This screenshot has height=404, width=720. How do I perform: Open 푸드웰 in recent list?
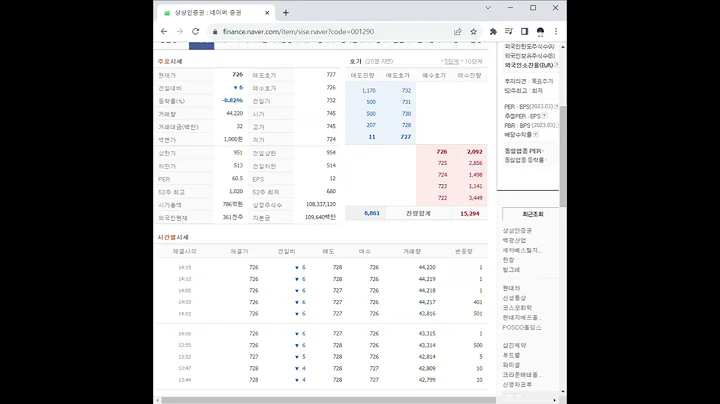(x=511, y=355)
